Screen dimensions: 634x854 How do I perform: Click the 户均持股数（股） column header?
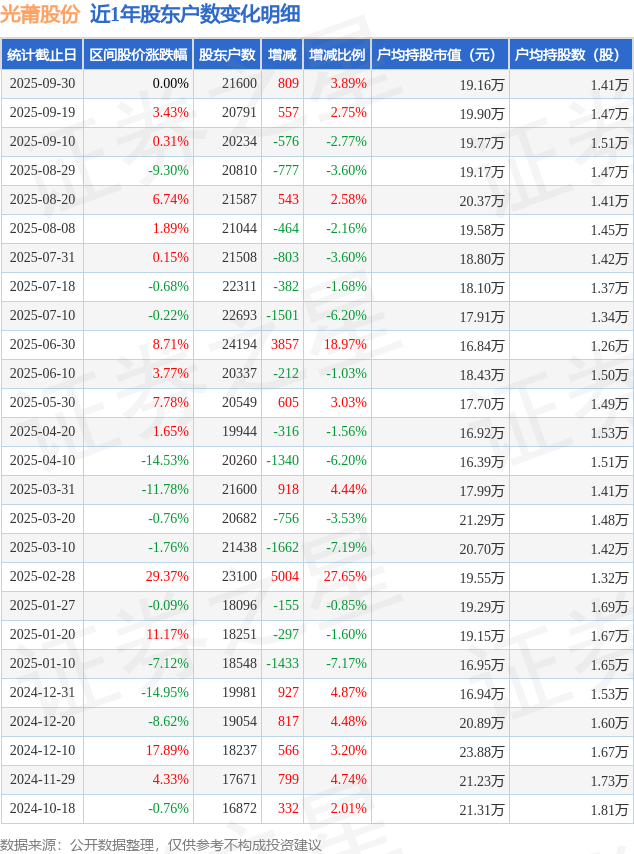pyautogui.click(x=571, y=55)
